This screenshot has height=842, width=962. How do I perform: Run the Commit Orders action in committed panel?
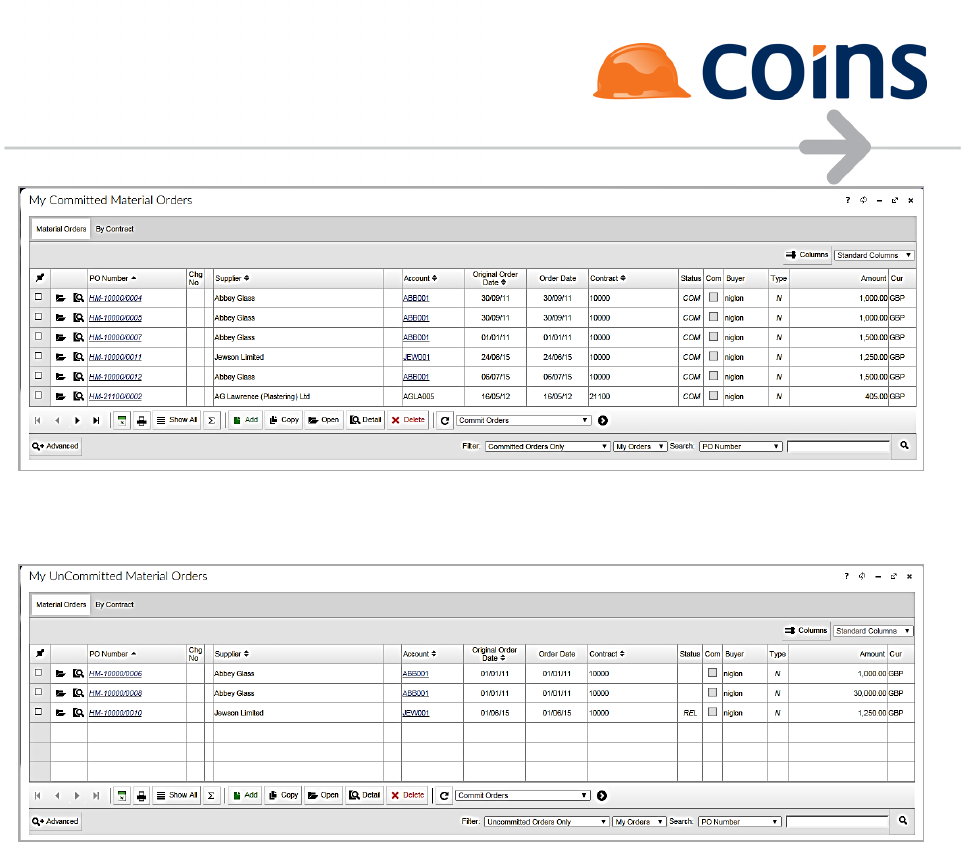[603, 420]
